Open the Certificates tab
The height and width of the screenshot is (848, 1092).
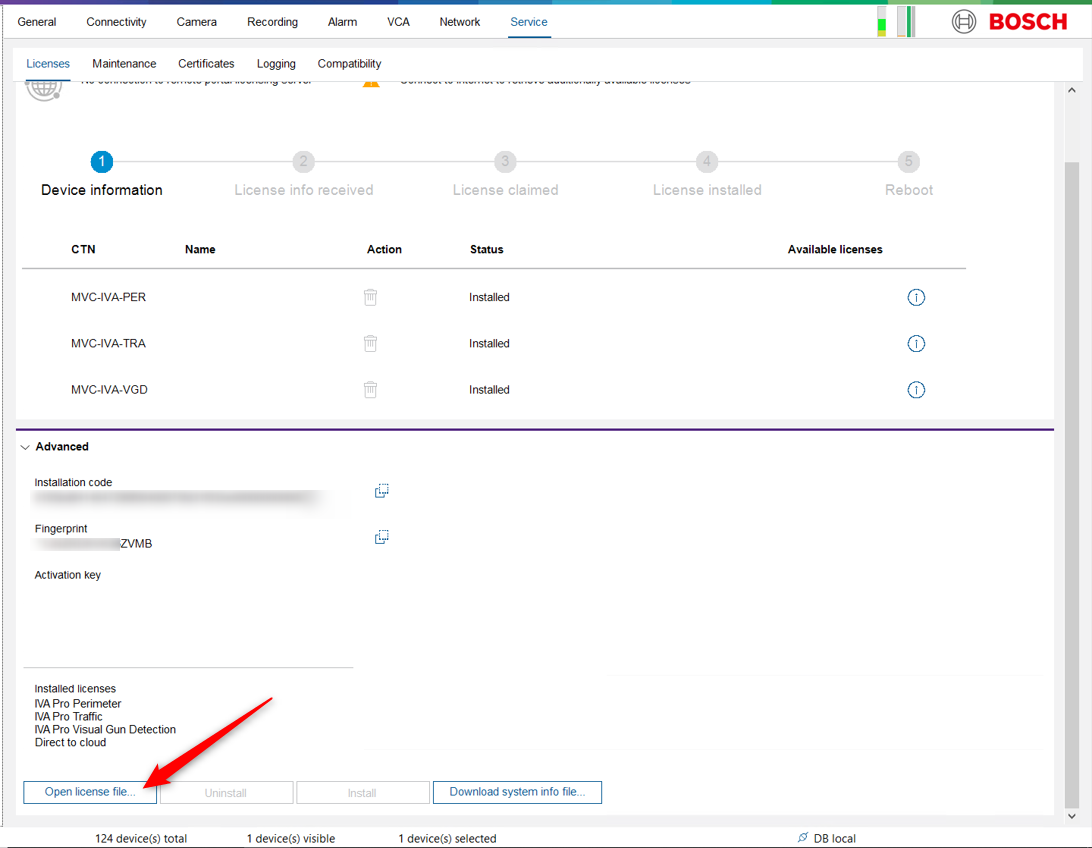[206, 64]
